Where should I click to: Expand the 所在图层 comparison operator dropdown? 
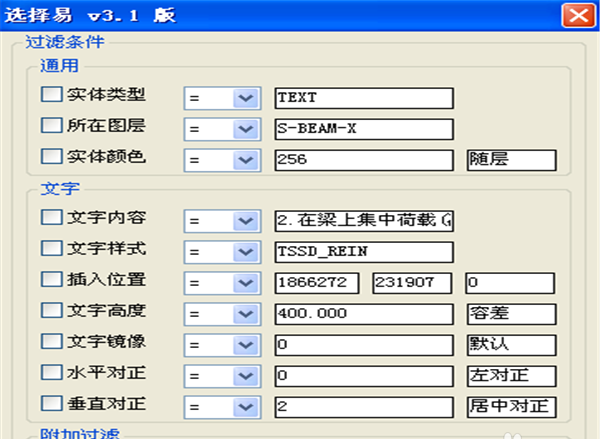(x=245, y=129)
